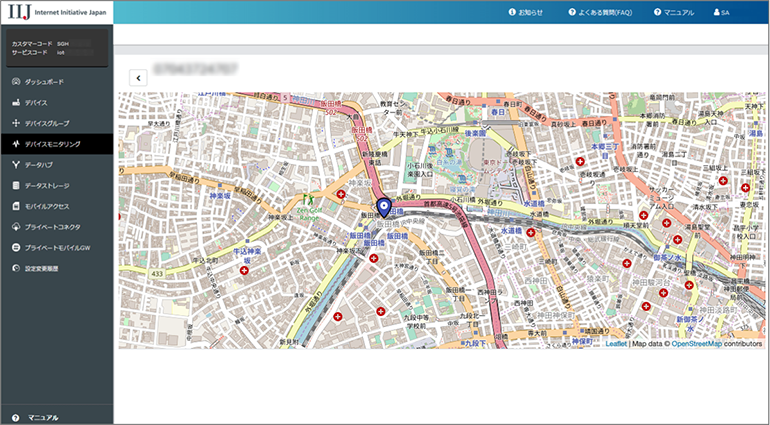Click the Leaflet attribution link
Image resolution: width=770 pixels, height=425 pixels.
pyautogui.click(x=616, y=344)
